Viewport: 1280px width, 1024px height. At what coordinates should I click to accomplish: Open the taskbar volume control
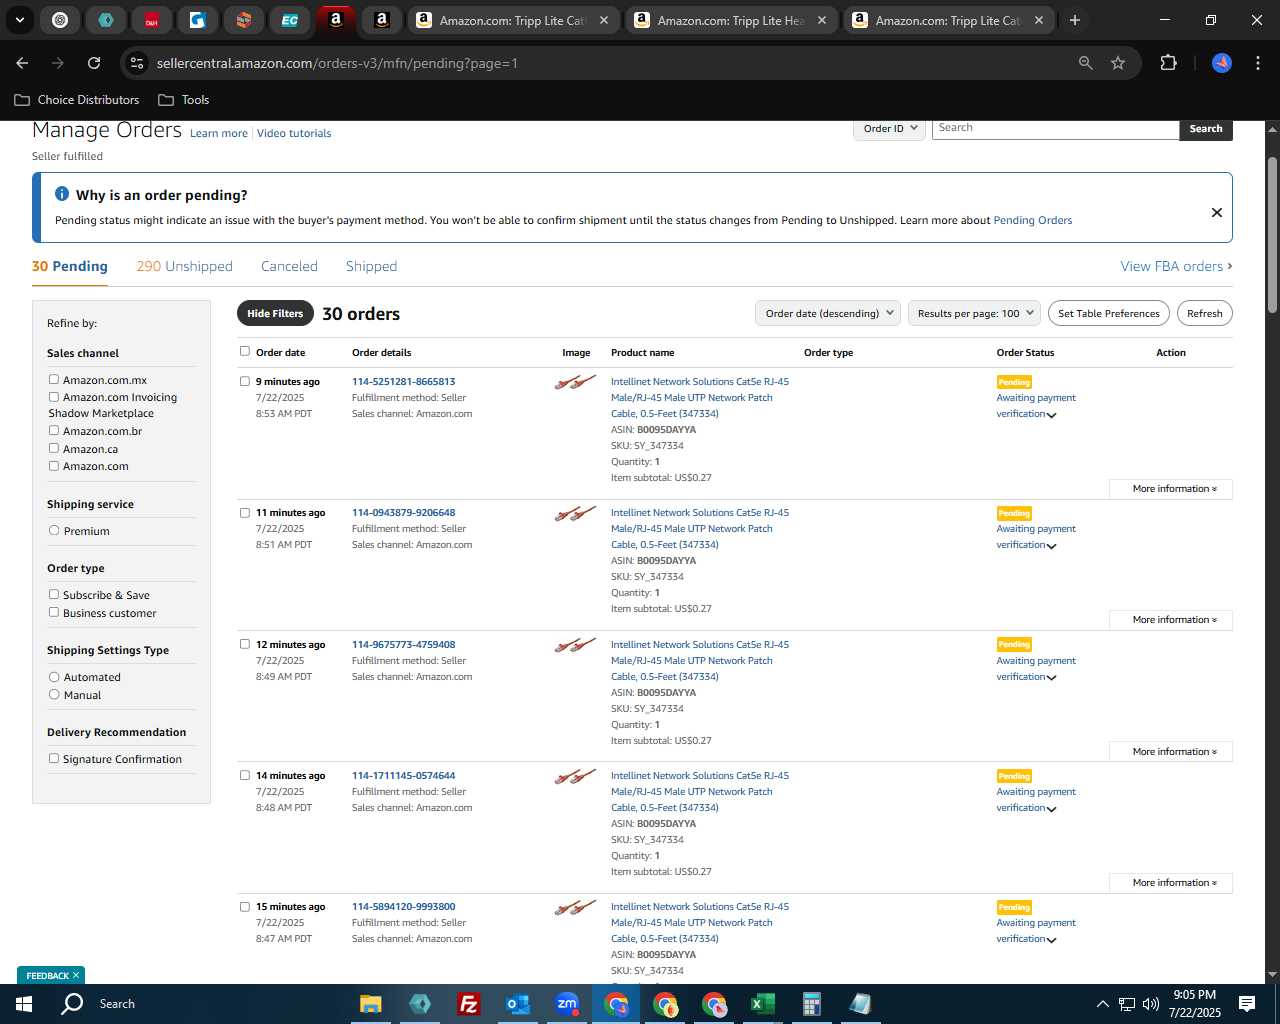[1151, 1004]
